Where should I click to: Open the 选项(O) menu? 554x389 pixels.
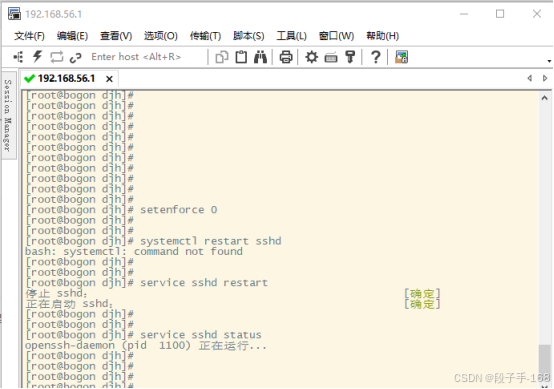pos(161,36)
